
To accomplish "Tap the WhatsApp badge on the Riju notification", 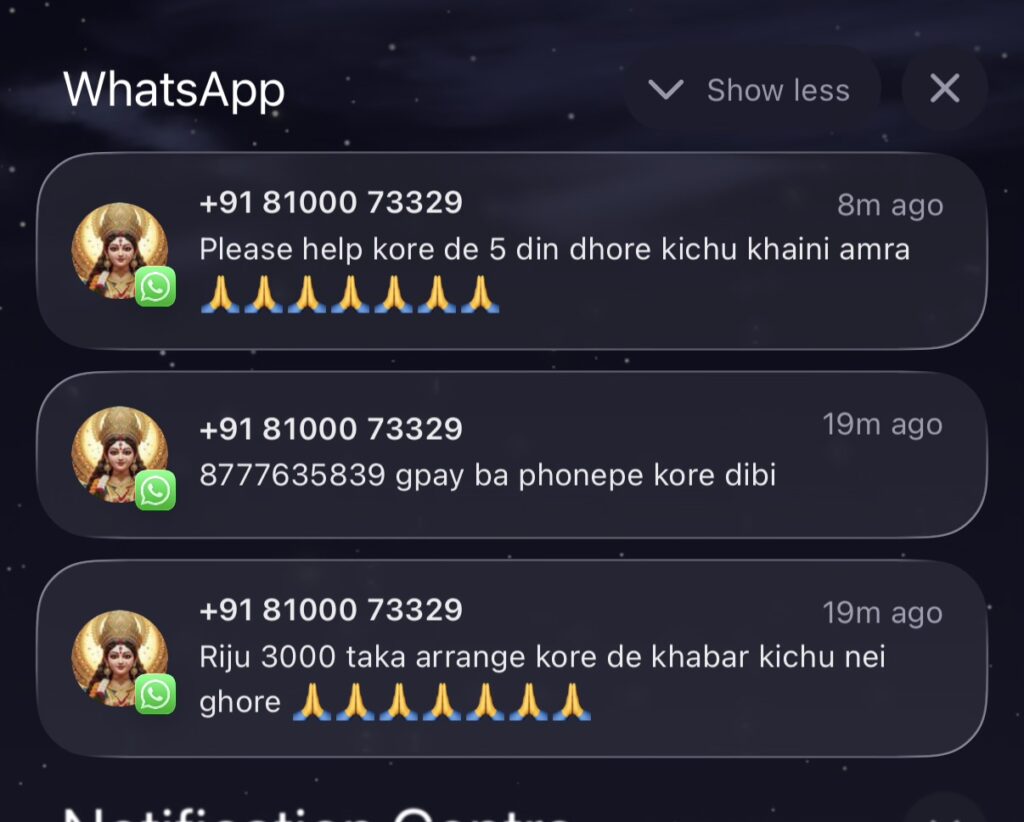I will [155, 694].
